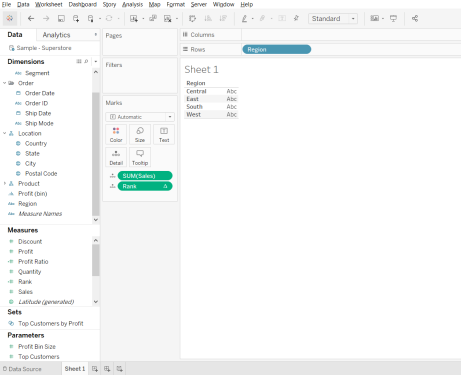Select the Sample - Superstore data source

tap(44, 48)
